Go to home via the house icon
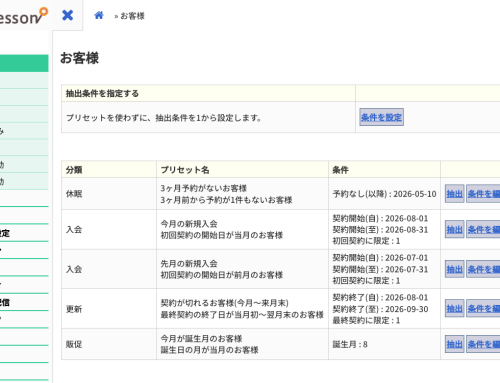Image resolution: width=500 pixels, height=383 pixels. pyautogui.click(x=99, y=15)
